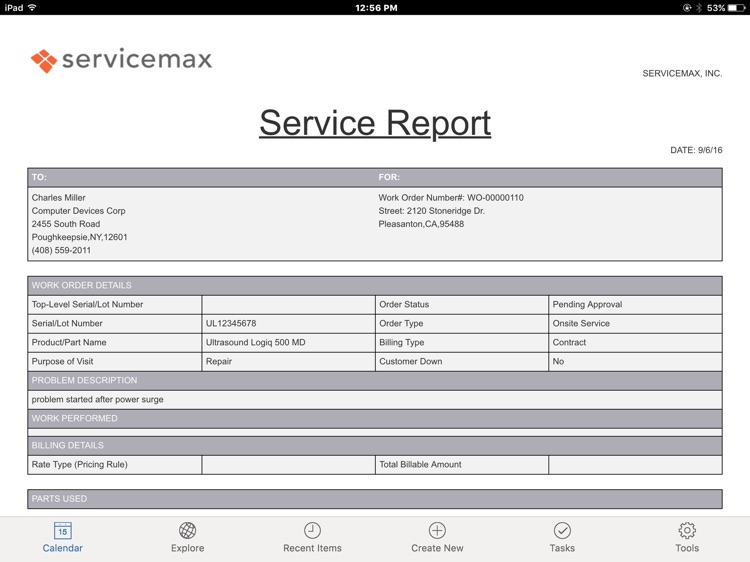Select the Order Type label
Viewport: 750px width, 562px height.
(401, 323)
